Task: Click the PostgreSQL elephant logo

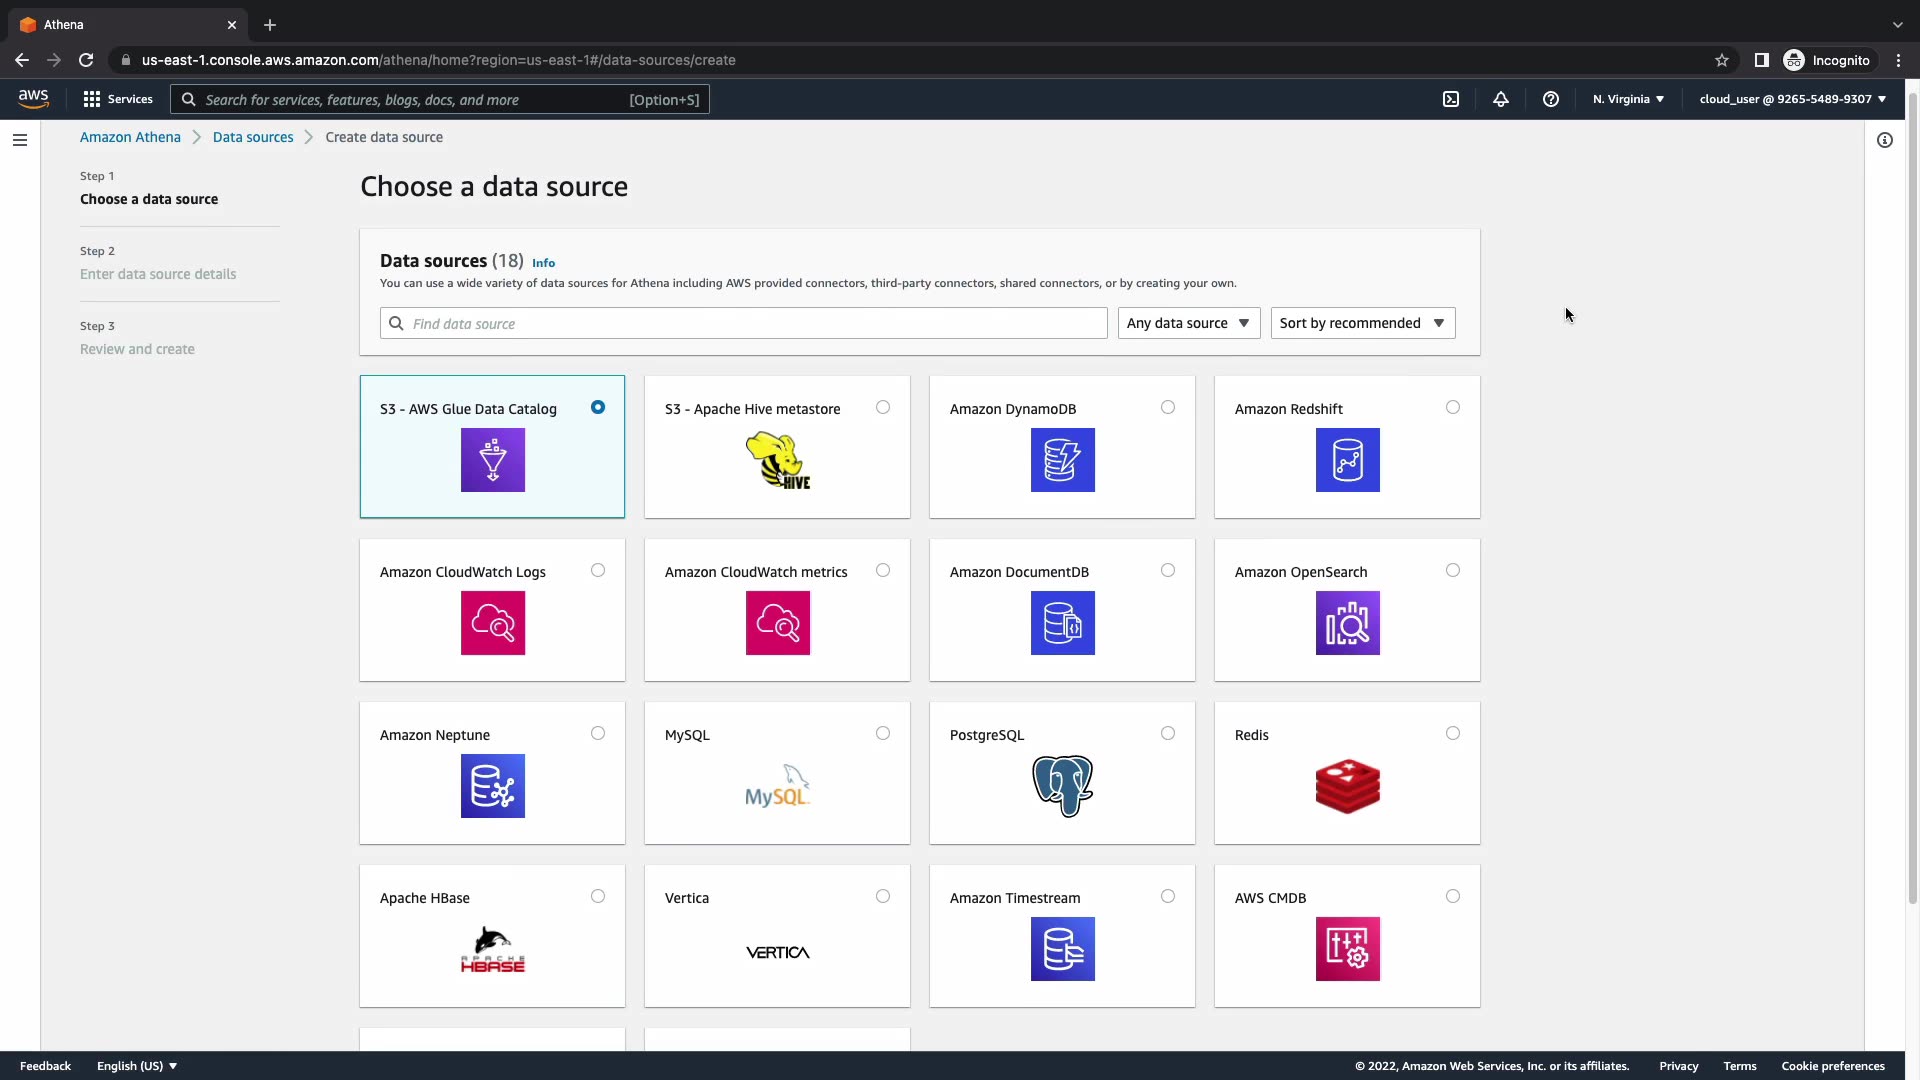Action: (x=1062, y=786)
